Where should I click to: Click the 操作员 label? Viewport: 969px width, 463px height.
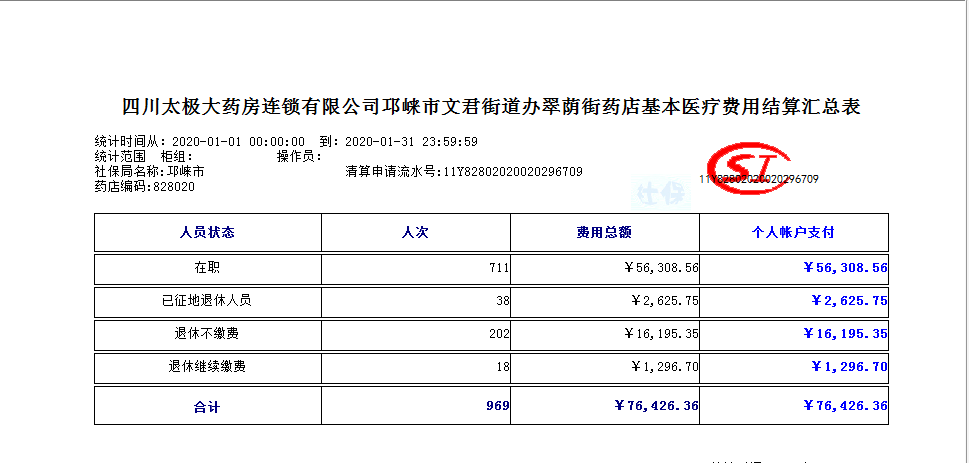pyautogui.click(x=299, y=156)
